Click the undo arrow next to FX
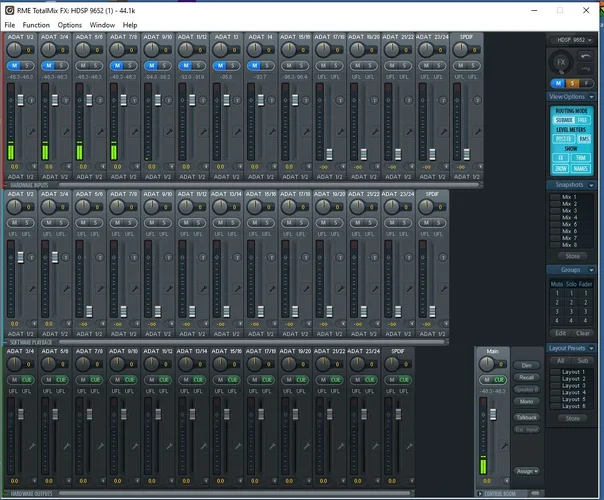 pyautogui.click(x=585, y=57)
